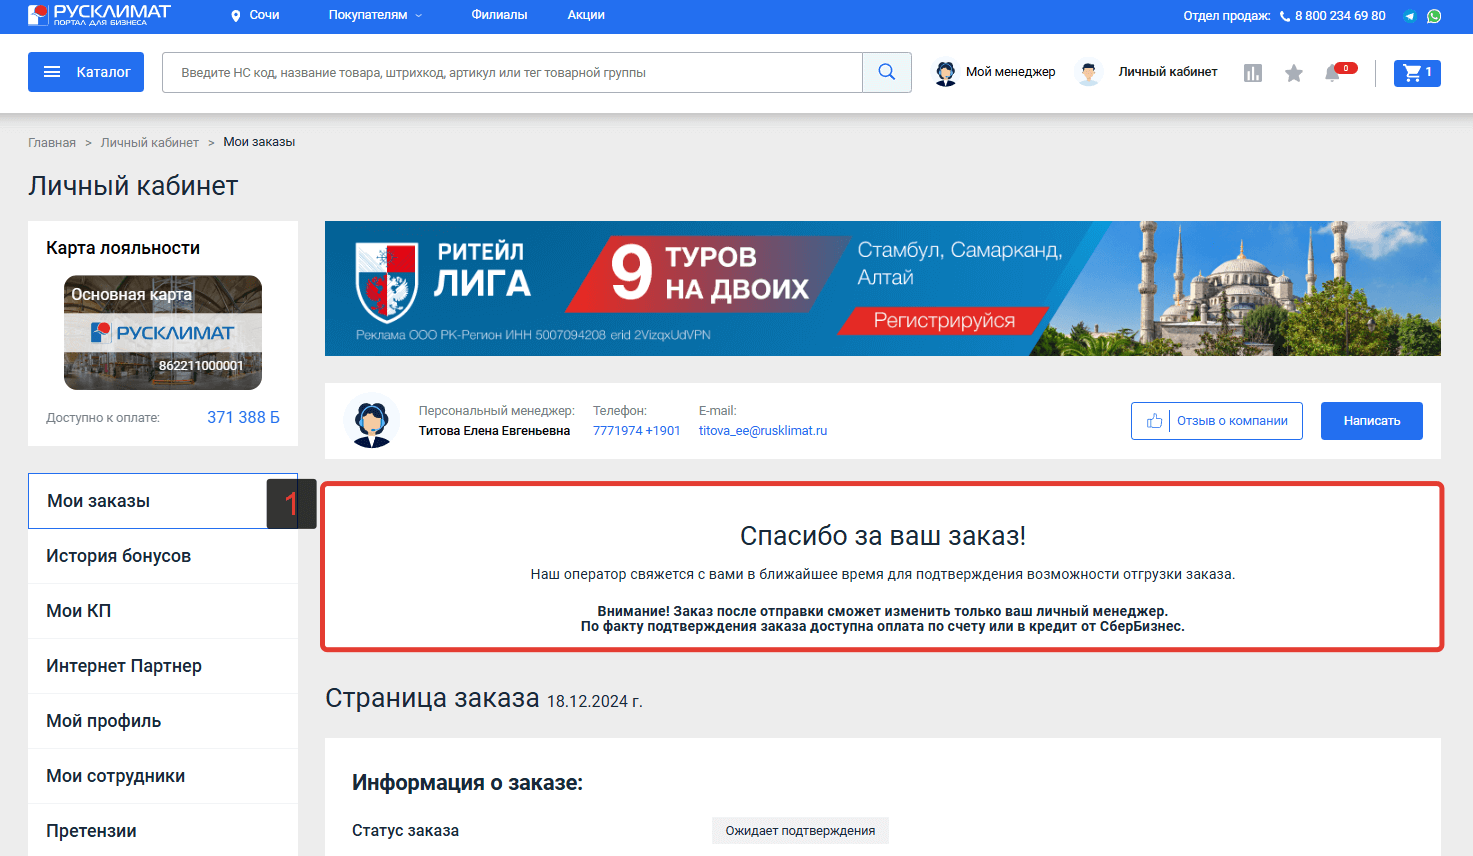Viewport: 1473px width, 856px height.
Task: Select Мои сотрудники in sidebar
Action: coord(163,776)
